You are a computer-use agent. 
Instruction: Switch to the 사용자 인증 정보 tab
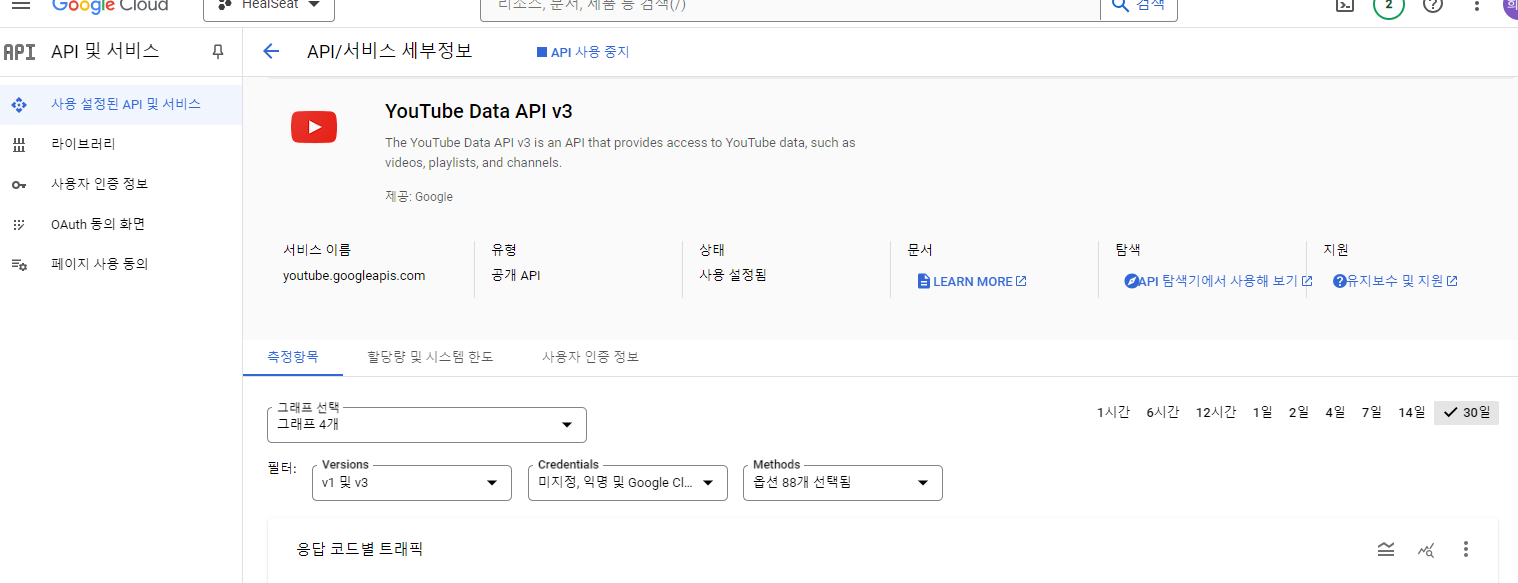(590, 356)
